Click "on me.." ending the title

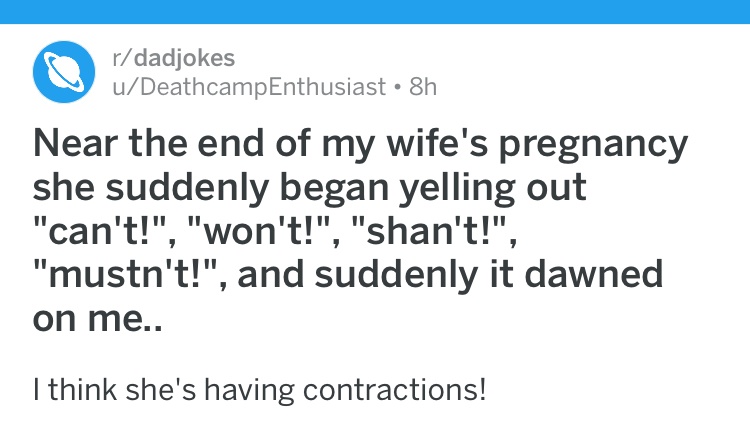[x=98, y=319]
